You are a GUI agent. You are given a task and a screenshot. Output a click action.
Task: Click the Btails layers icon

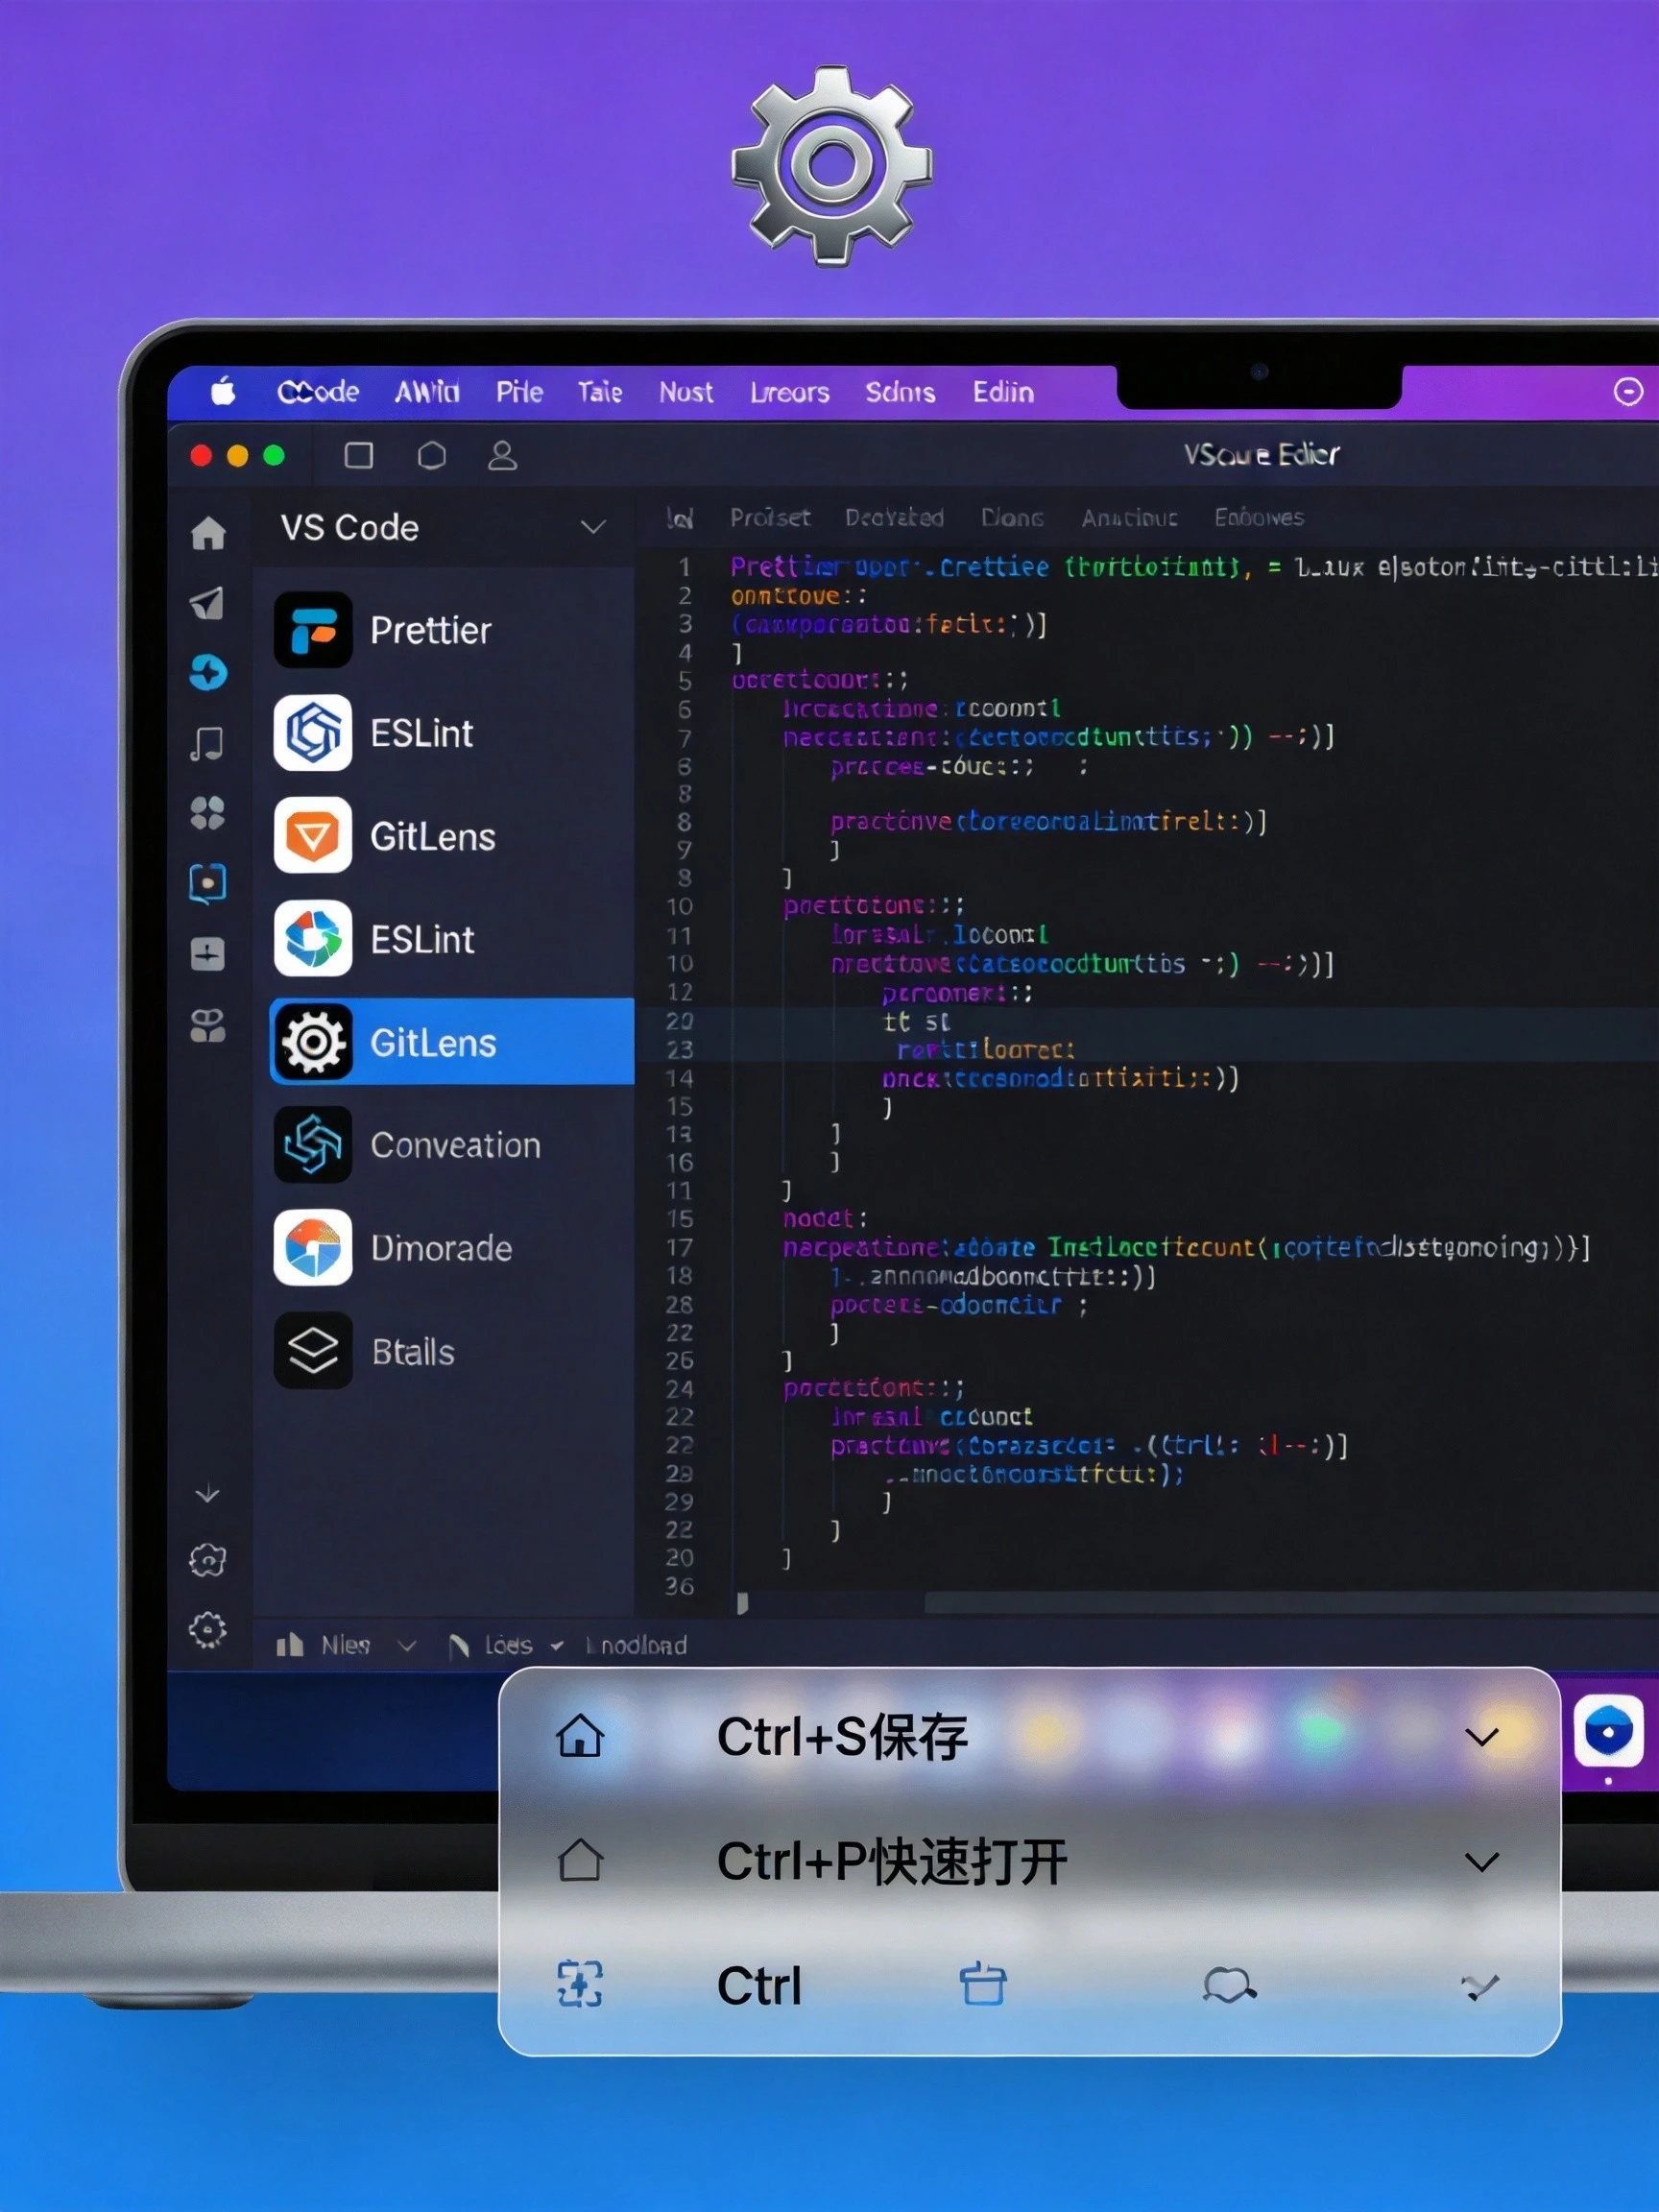(313, 1351)
